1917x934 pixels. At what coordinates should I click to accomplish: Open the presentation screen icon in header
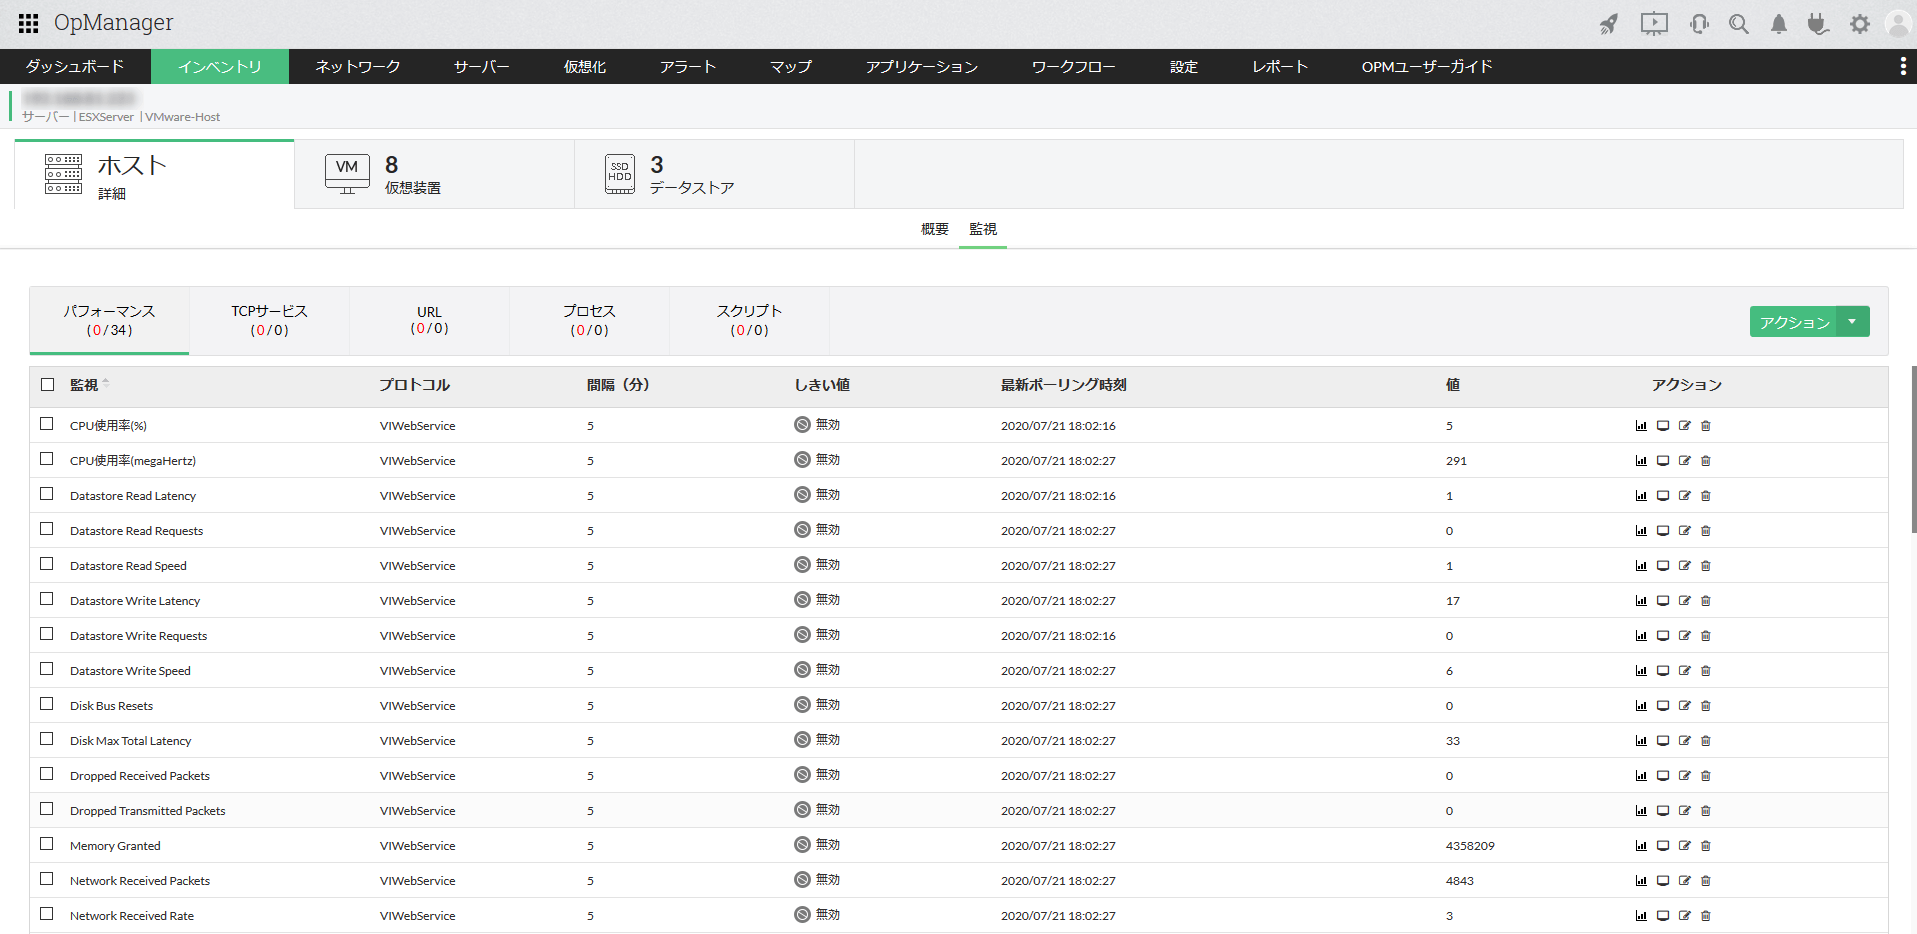click(1654, 24)
